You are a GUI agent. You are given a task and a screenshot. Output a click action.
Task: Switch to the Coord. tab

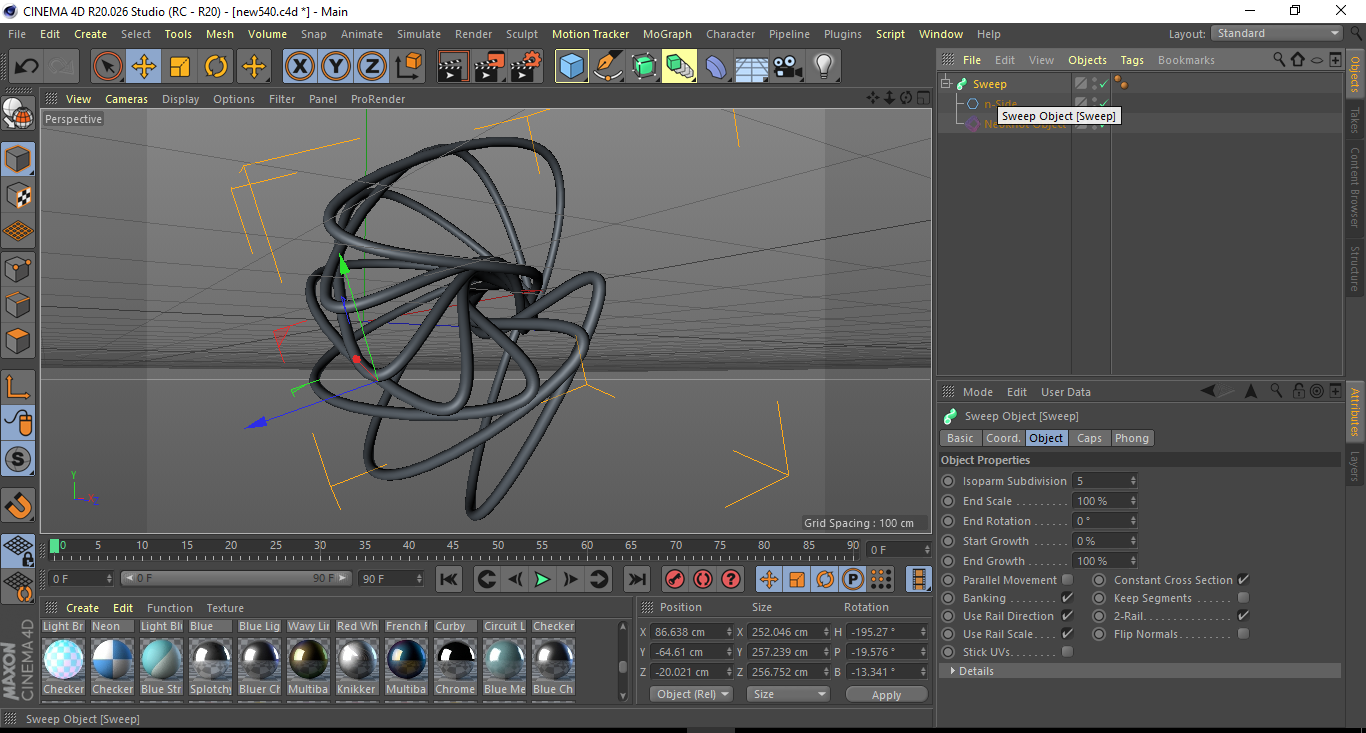tap(1003, 438)
